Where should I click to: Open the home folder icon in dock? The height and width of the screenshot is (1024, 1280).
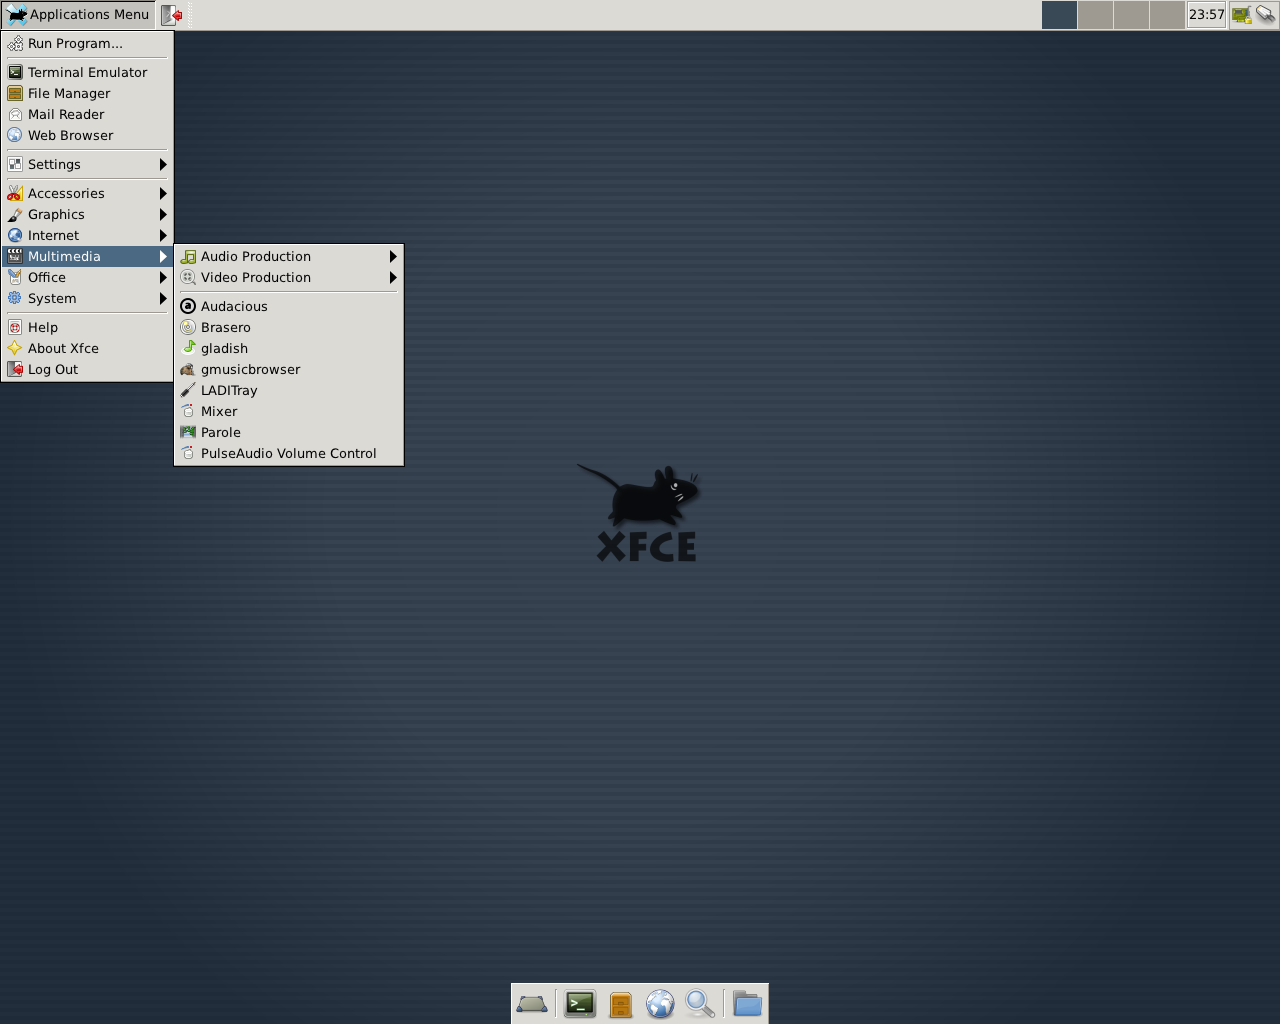click(747, 1003)
